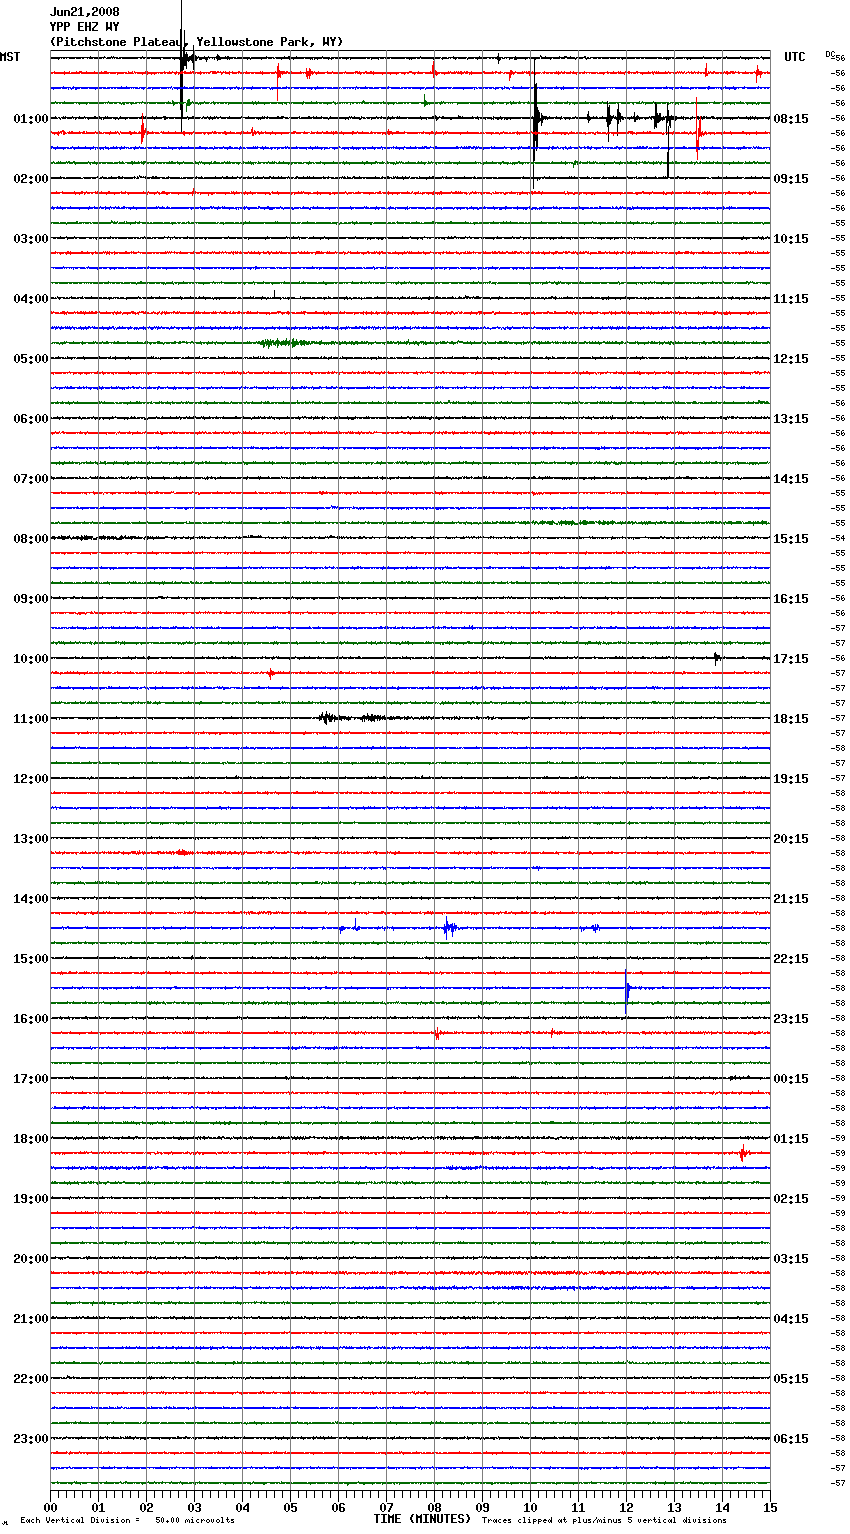Click the 05:15 UTC time label
This screenshot has height=1534, width=850.
[791, 1378]
